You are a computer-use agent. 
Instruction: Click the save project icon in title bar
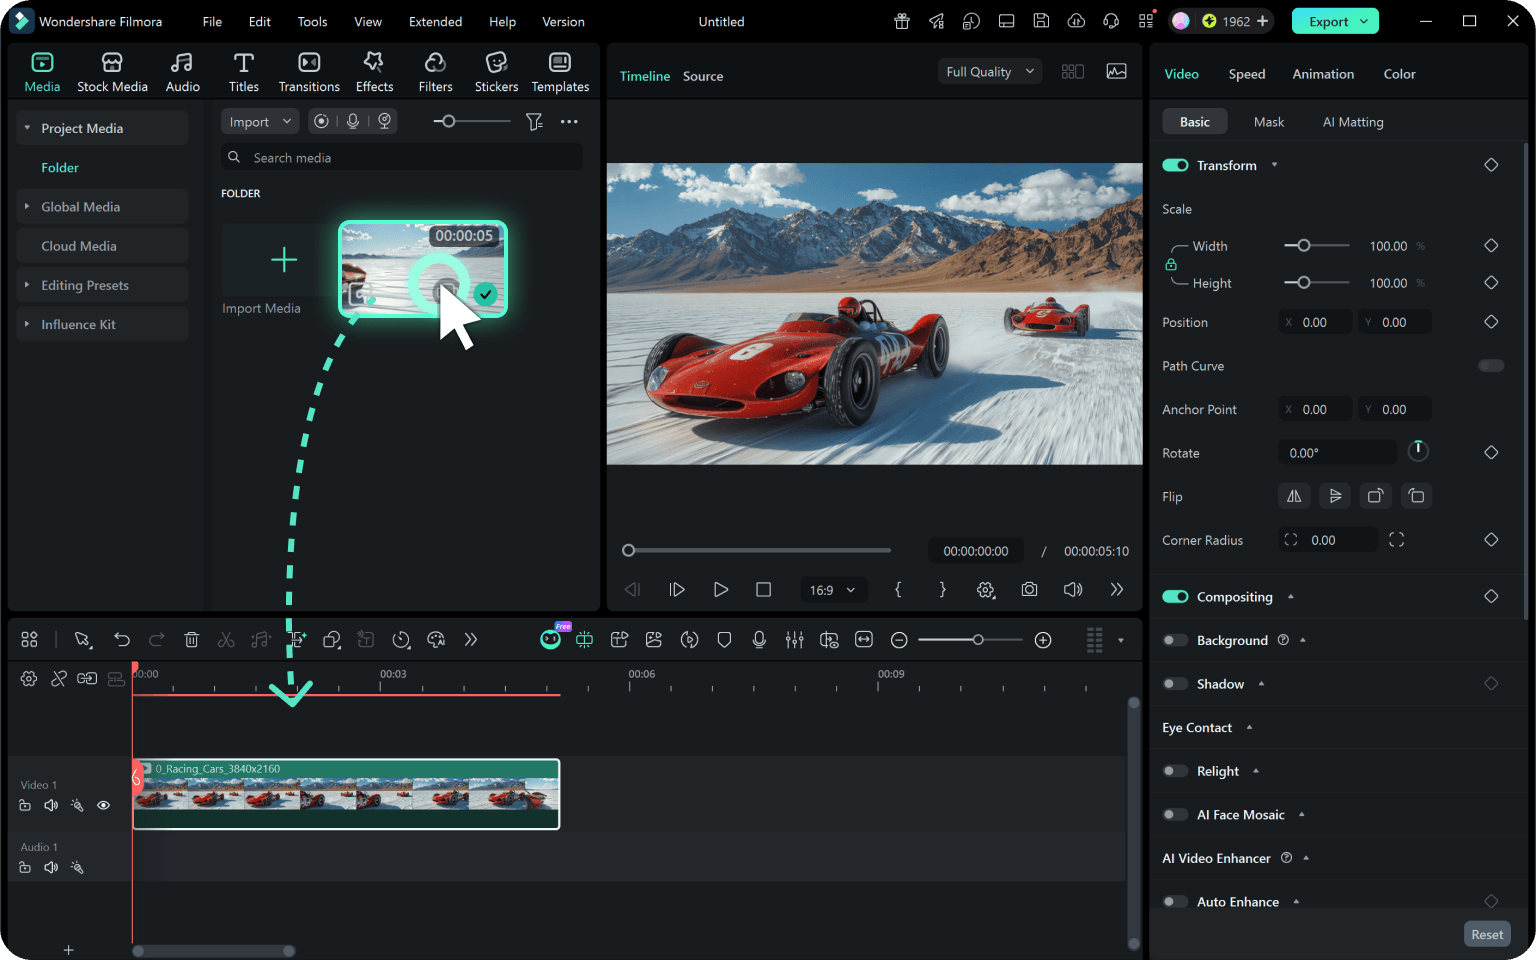(x=1041, y=21)
